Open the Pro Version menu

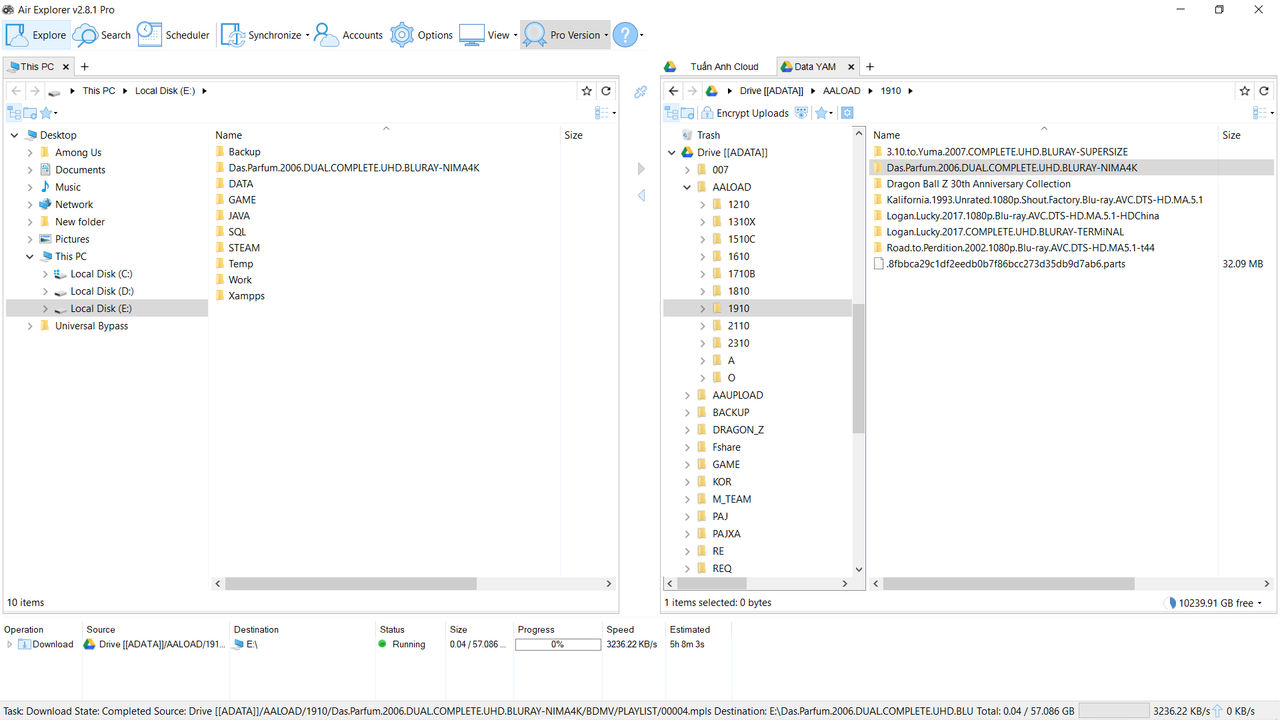click(565, 35)
